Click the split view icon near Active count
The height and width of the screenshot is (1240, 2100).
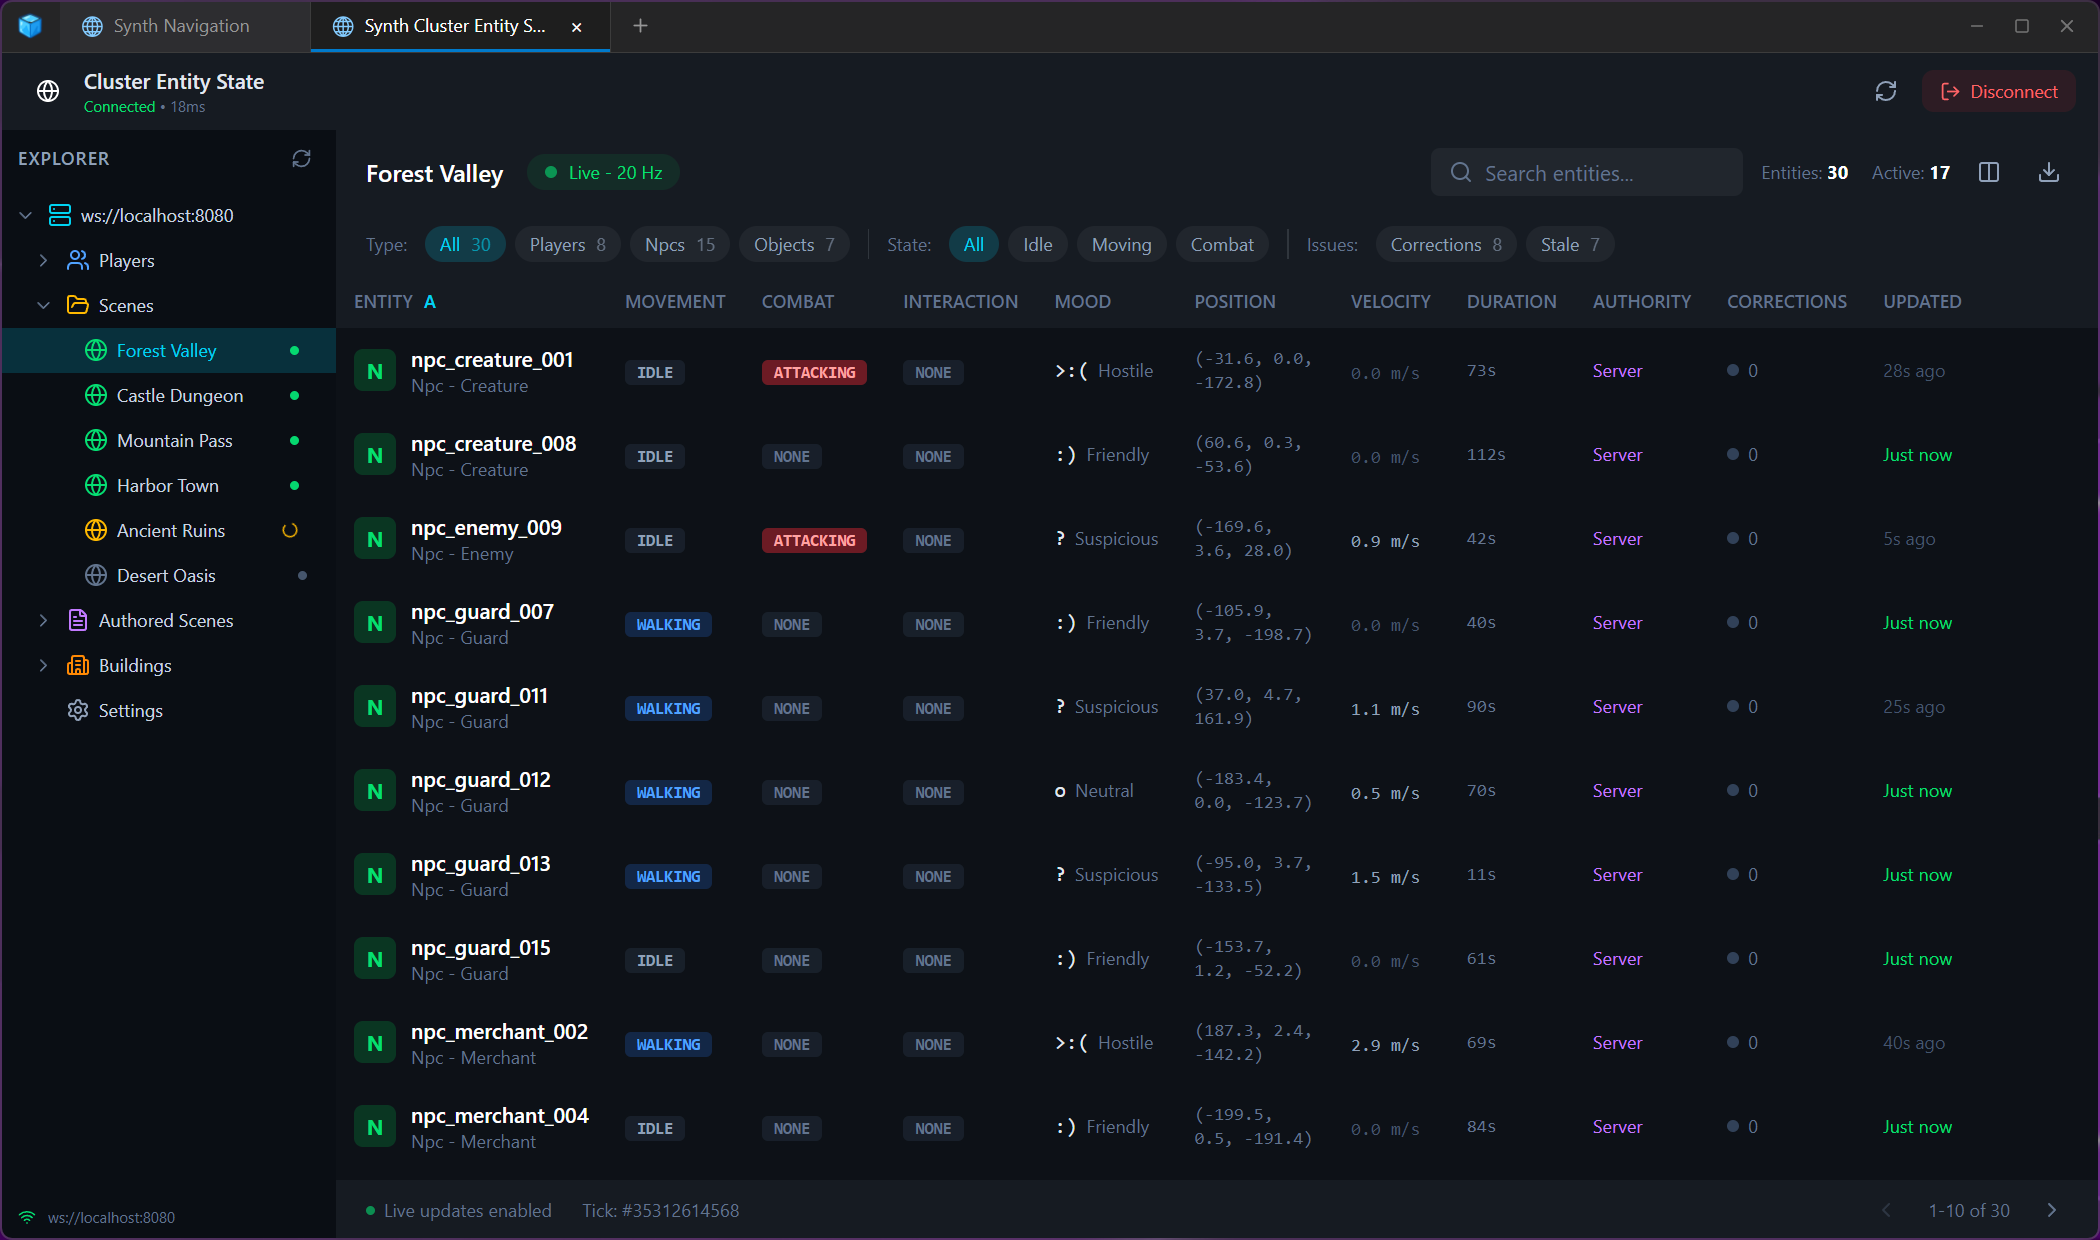(1989, 172)
